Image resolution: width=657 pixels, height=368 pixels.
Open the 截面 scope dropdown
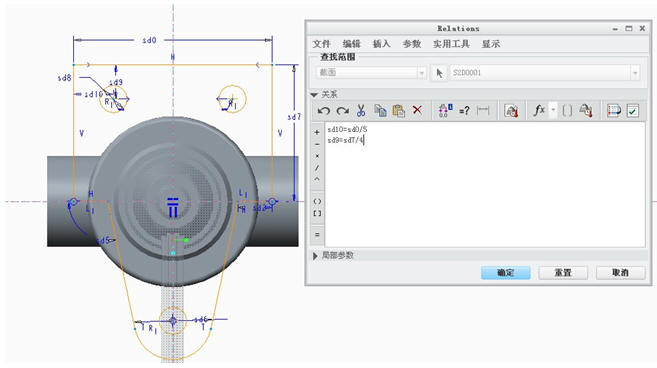(x=371, y=73)
